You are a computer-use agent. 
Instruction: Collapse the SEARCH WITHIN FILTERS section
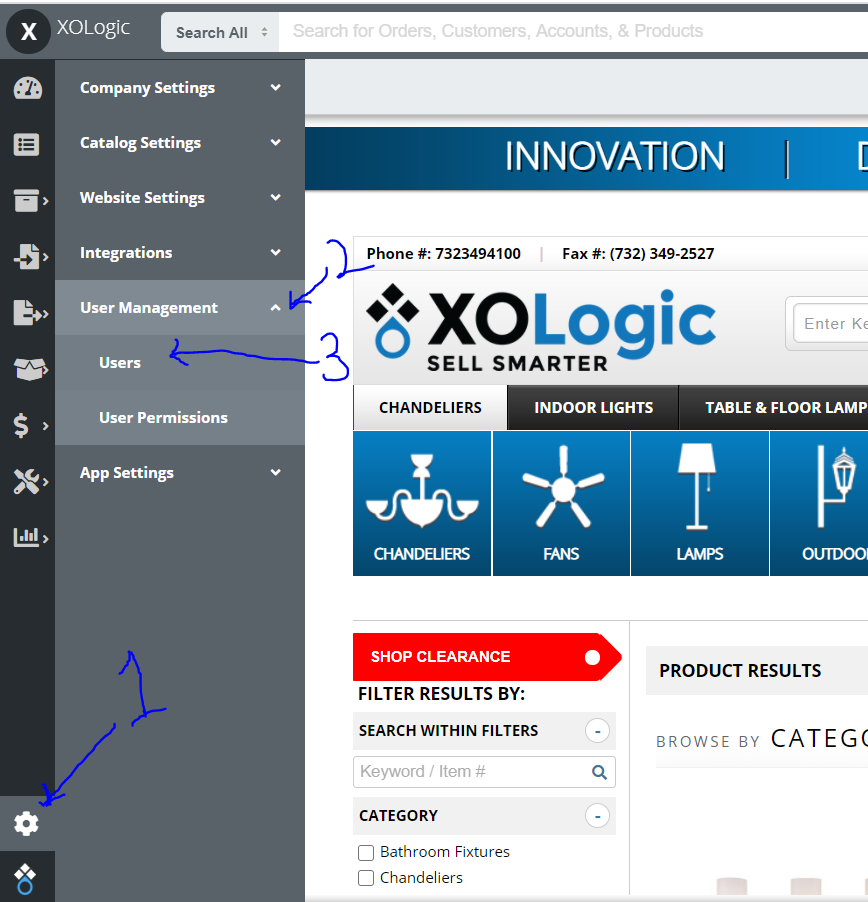point(597,731)
